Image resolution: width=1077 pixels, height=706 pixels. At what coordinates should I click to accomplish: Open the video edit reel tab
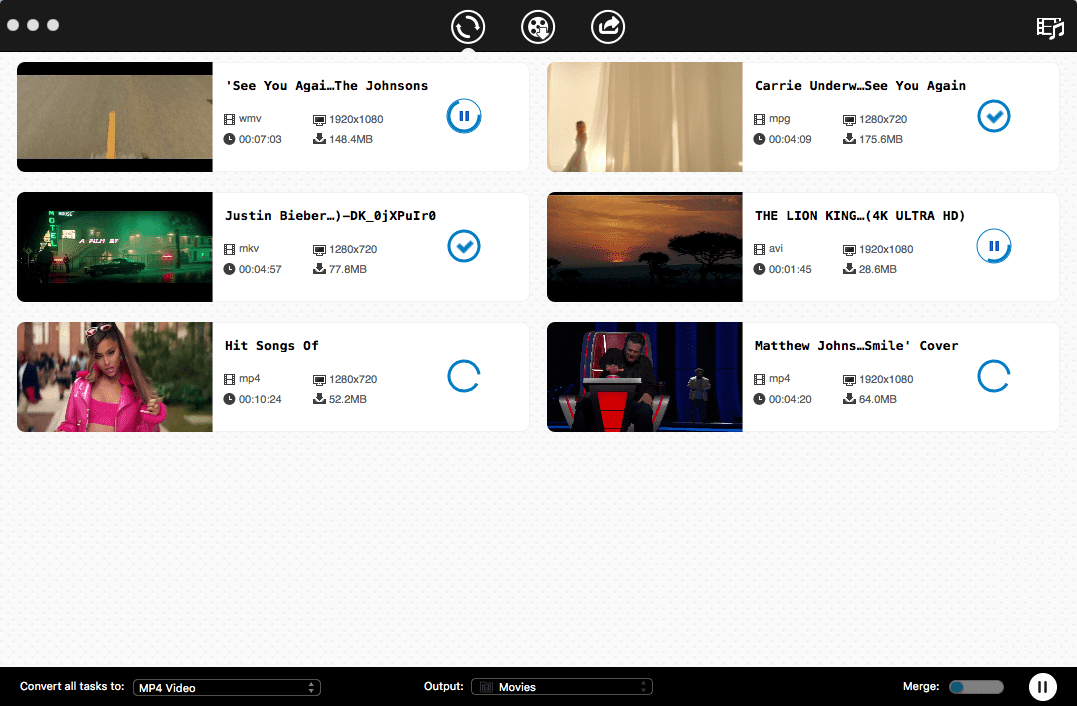click(538, 27)
